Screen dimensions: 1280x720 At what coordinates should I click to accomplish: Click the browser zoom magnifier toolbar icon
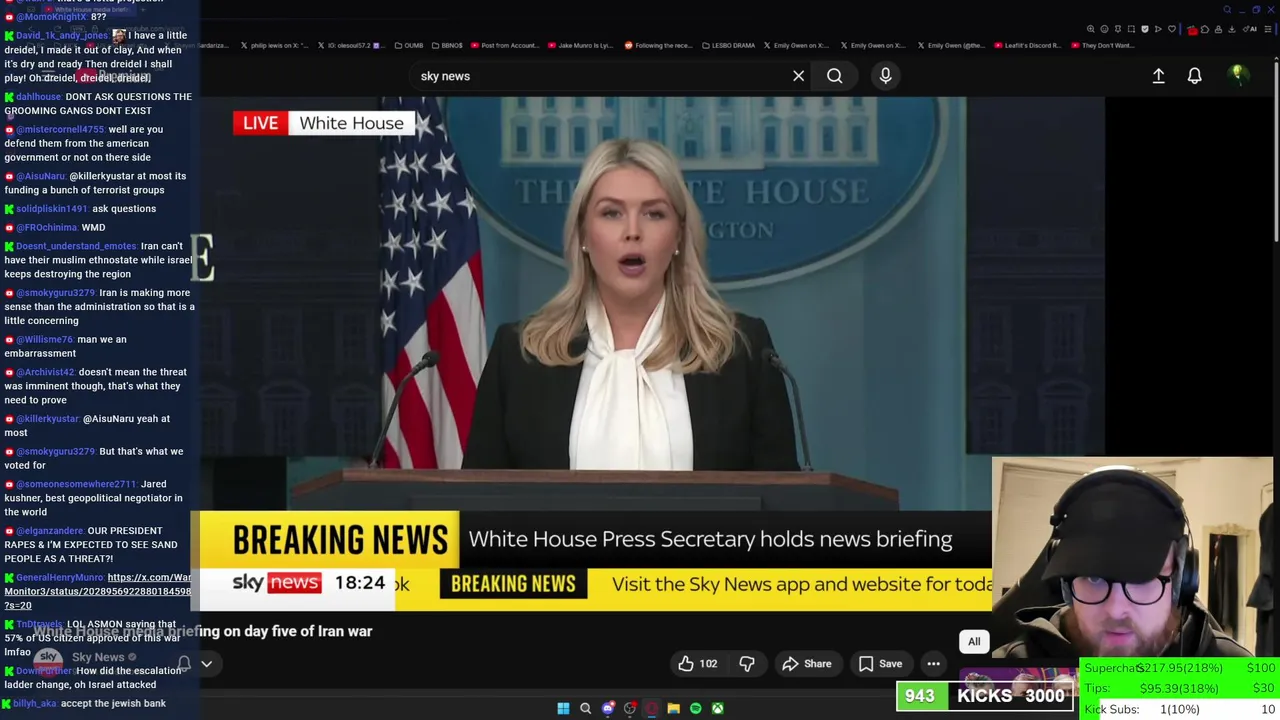pyautogui.click(x=1090, y=29)
